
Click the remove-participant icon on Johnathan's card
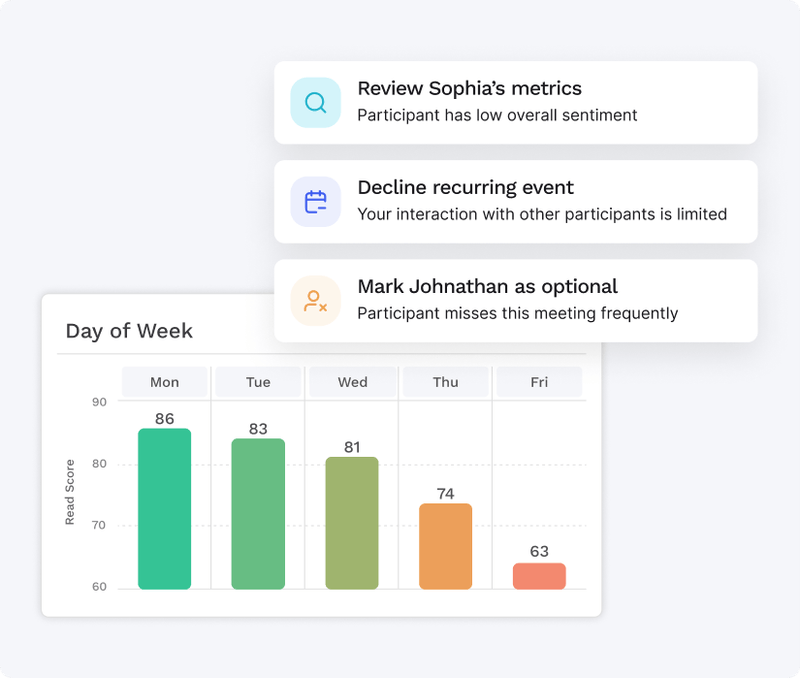[x=315, y=300]
